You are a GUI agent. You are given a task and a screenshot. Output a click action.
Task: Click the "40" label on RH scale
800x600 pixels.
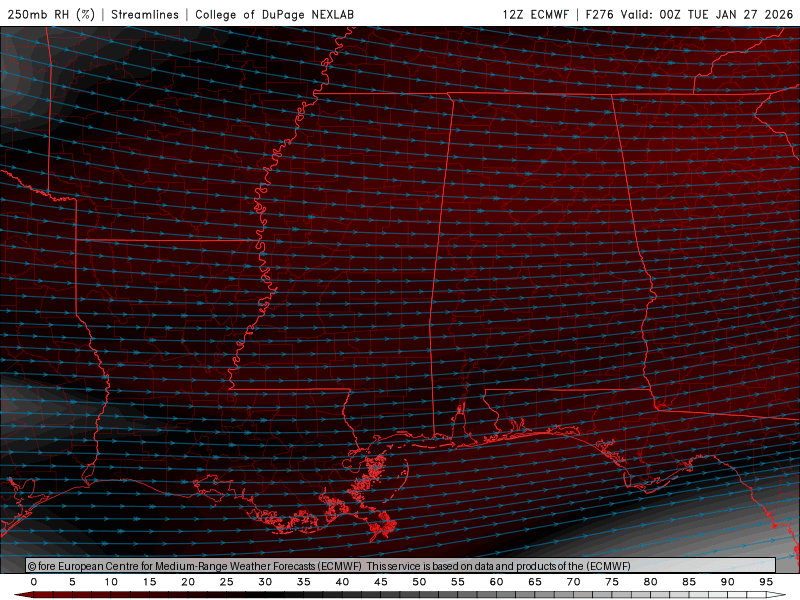(342, 582)
